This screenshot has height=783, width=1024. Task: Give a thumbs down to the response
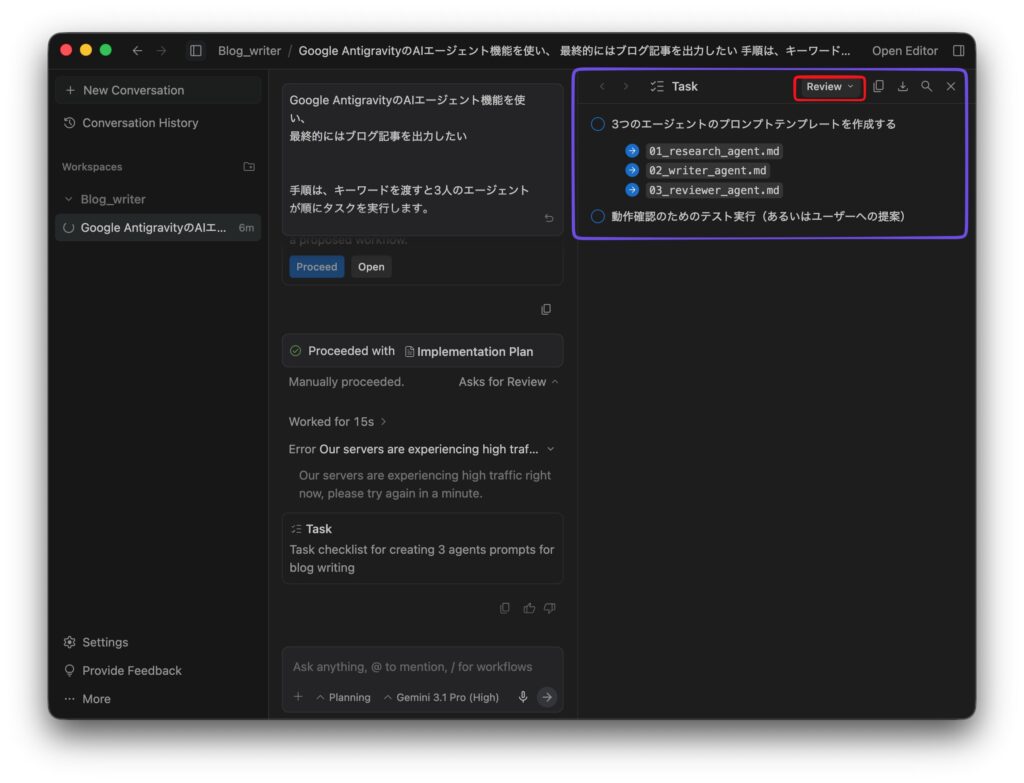549,608
